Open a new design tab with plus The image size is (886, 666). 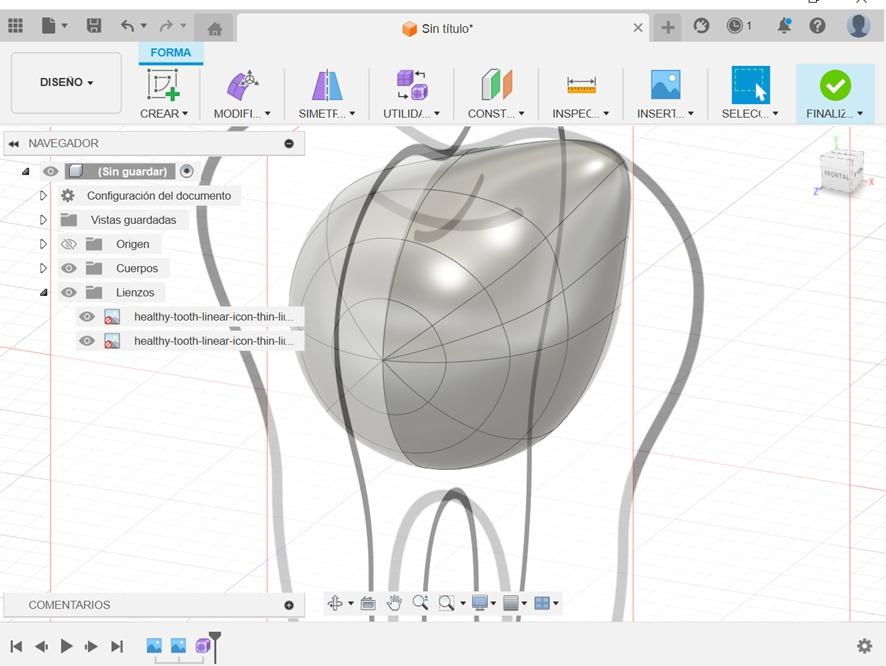pyautogui.click(x=667, y=27)
